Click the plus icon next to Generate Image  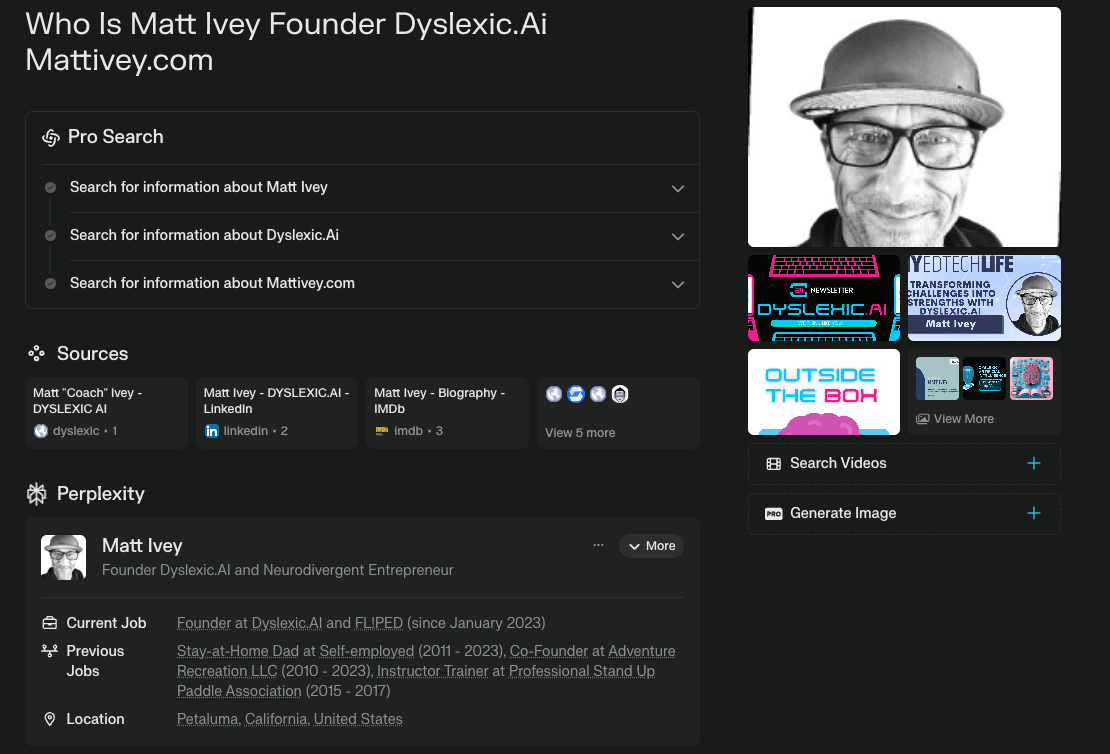(1034, 513)
